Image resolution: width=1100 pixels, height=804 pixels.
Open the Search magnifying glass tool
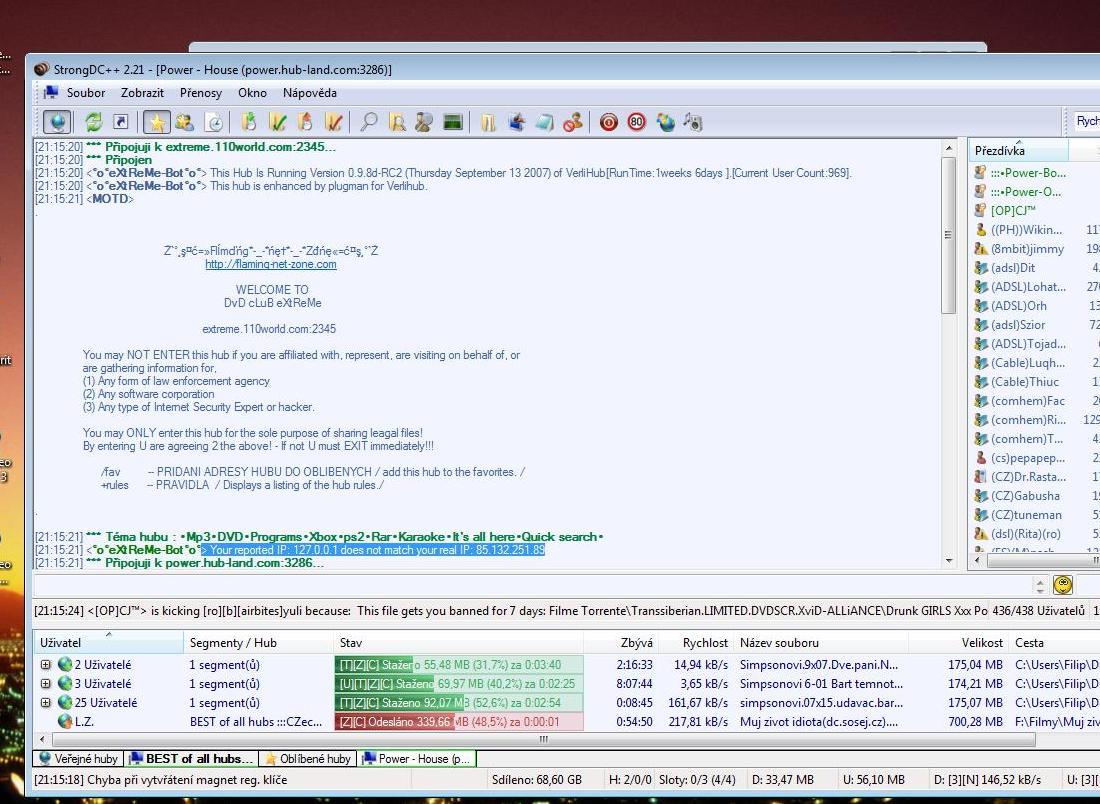coord(369,122)
